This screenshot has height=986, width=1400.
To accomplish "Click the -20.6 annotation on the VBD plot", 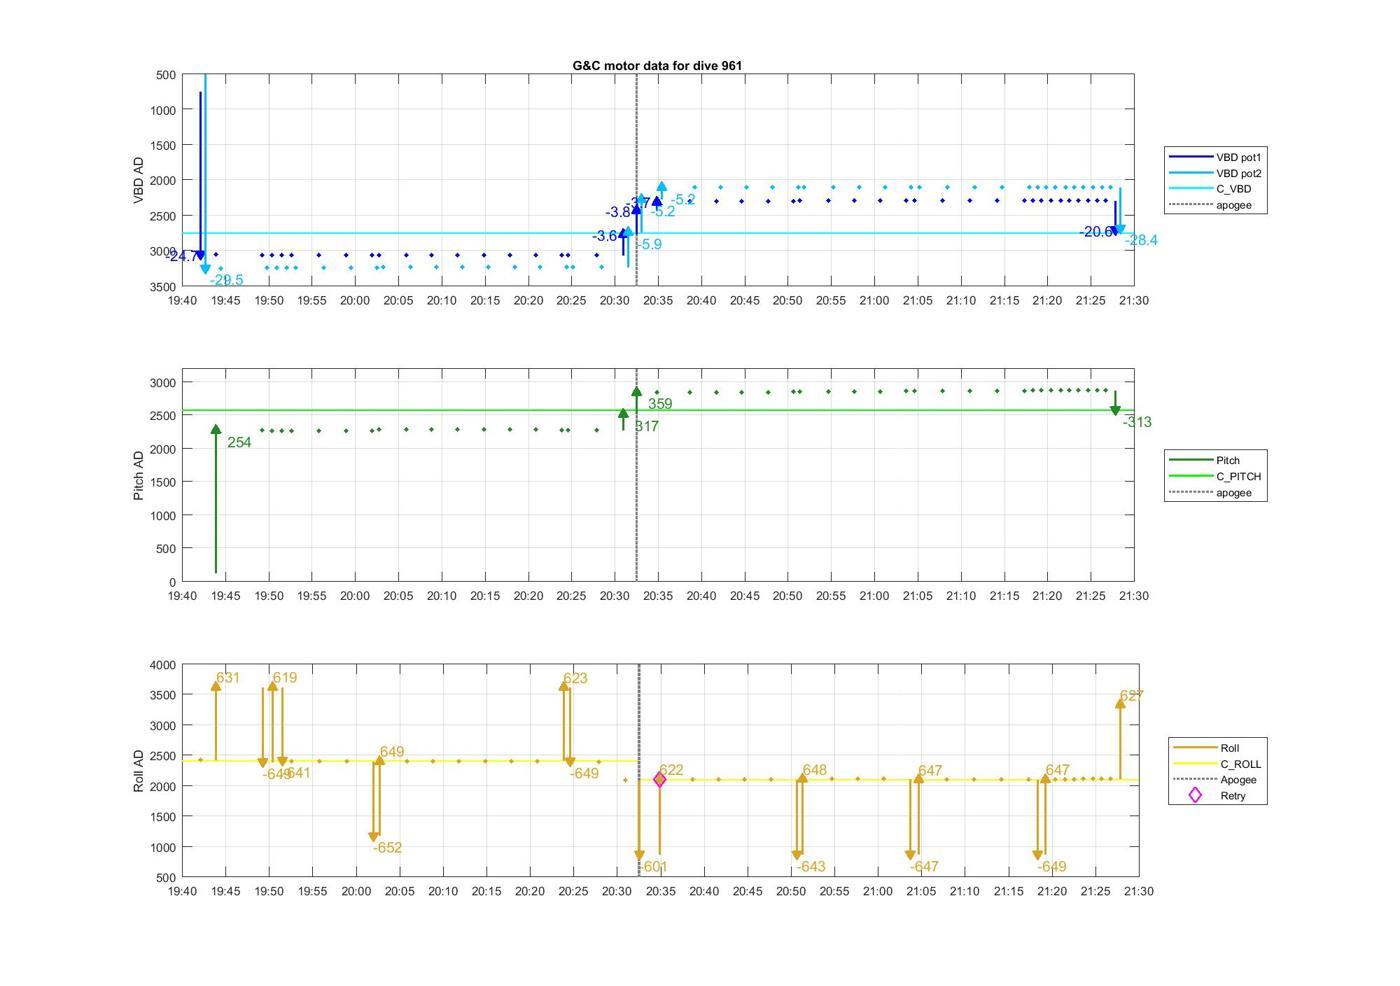I will [x=1095, y=232].
